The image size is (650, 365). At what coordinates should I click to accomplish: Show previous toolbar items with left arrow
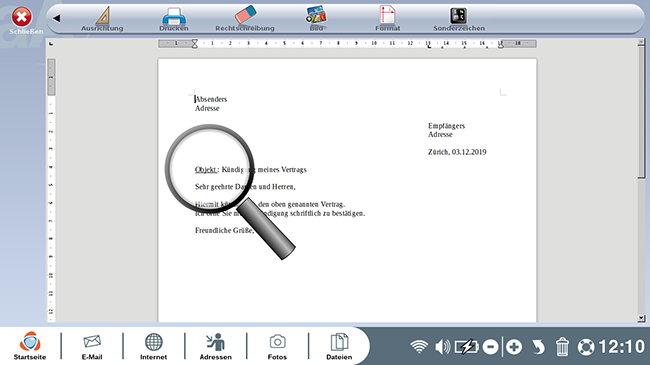[x=57, y=18]
